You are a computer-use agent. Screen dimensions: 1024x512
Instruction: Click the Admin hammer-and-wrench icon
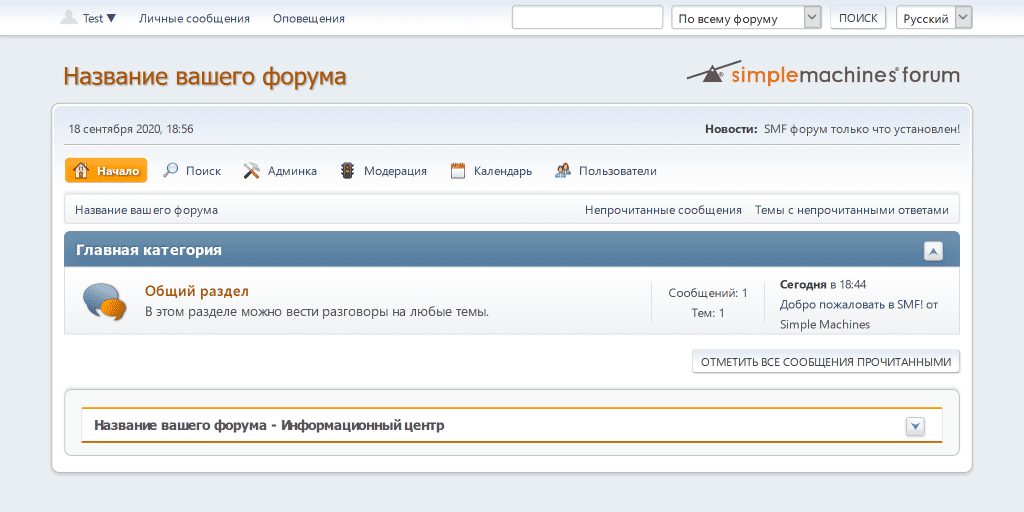[252, 171]
